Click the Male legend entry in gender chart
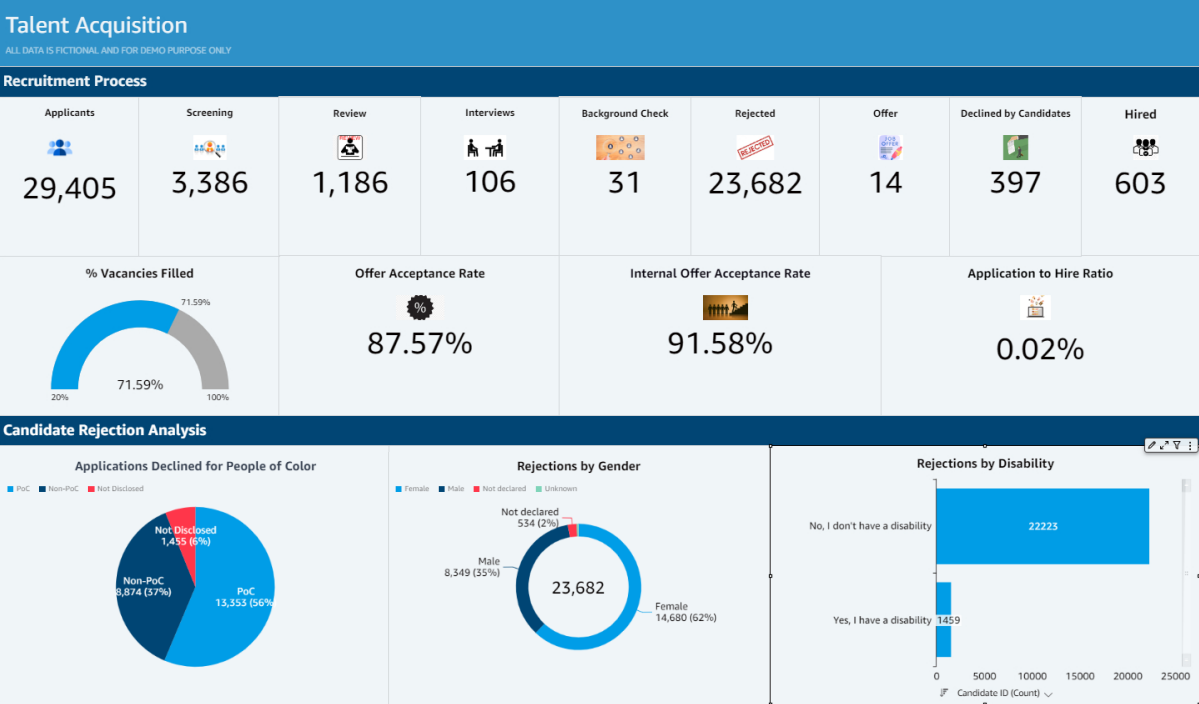The width and height of the screenshot is (1199, 704). click(x=451, y=488)
